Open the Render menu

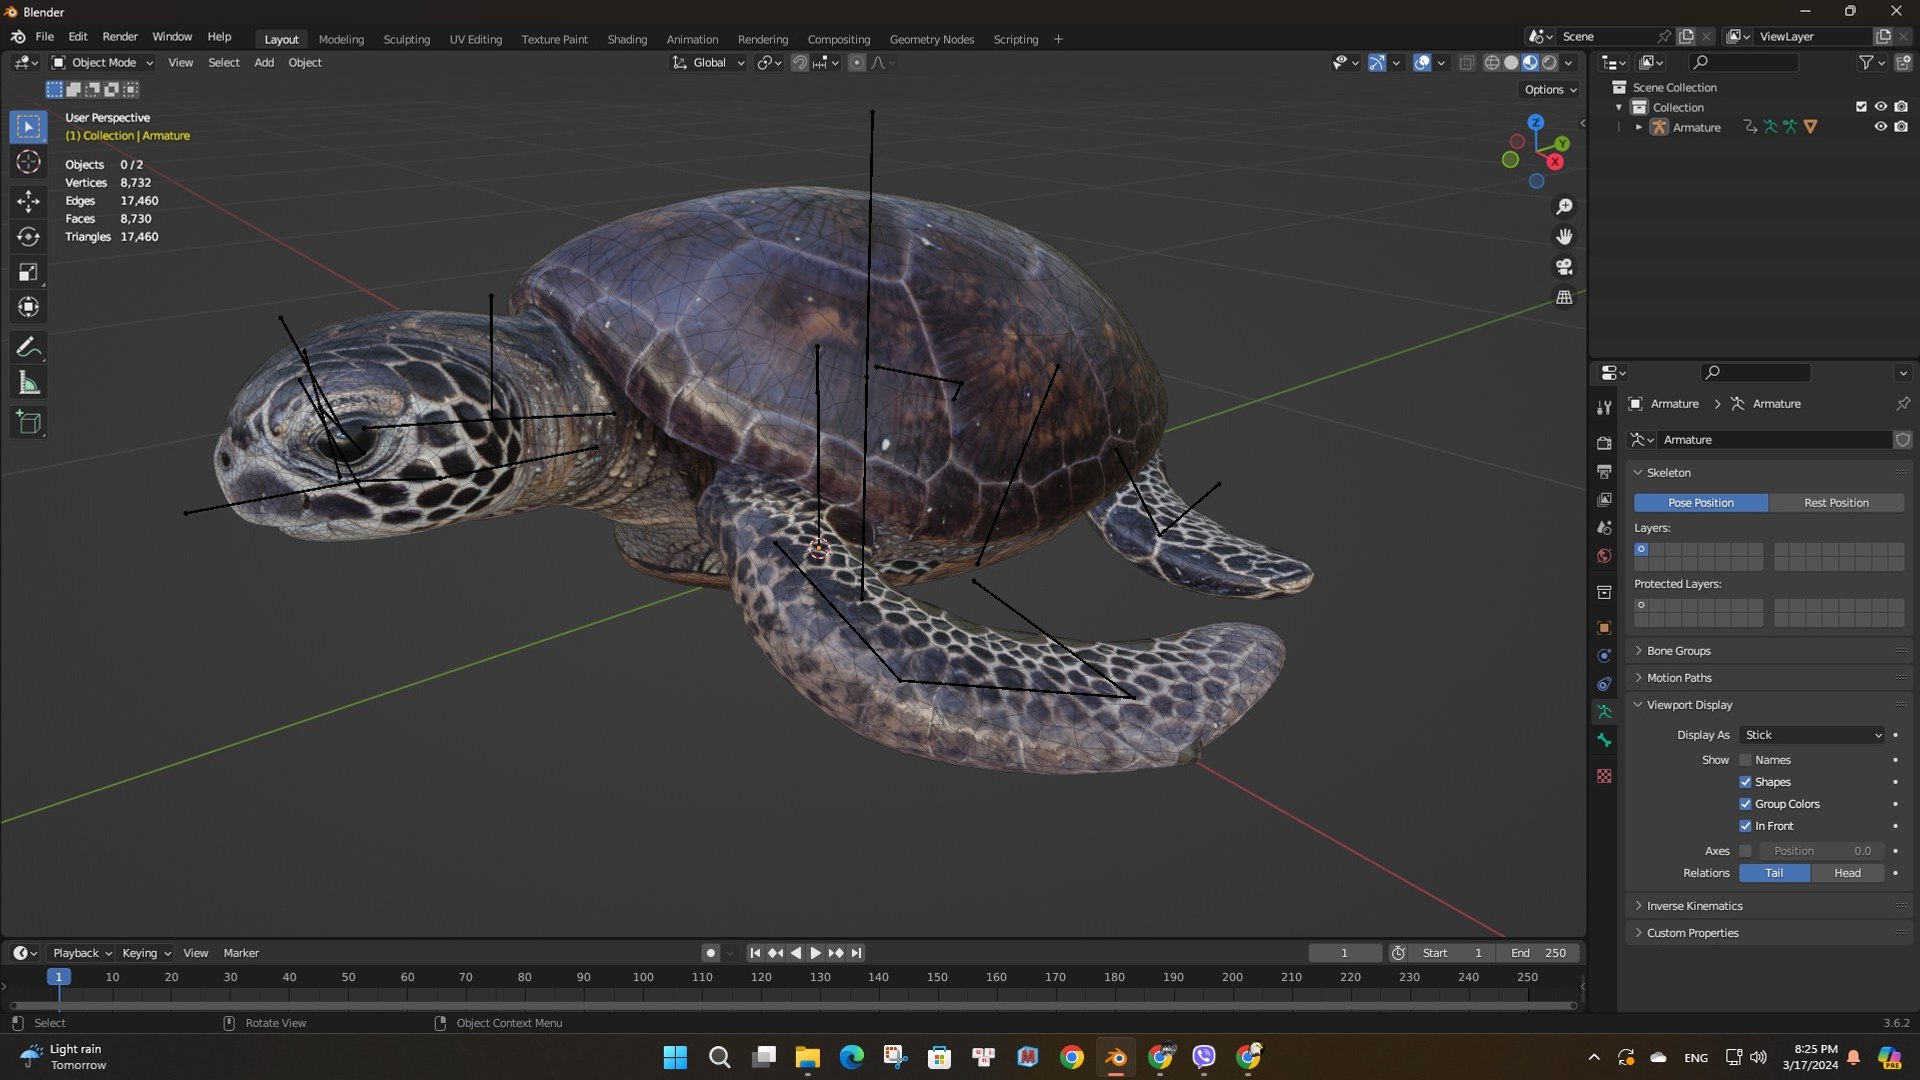120,37
